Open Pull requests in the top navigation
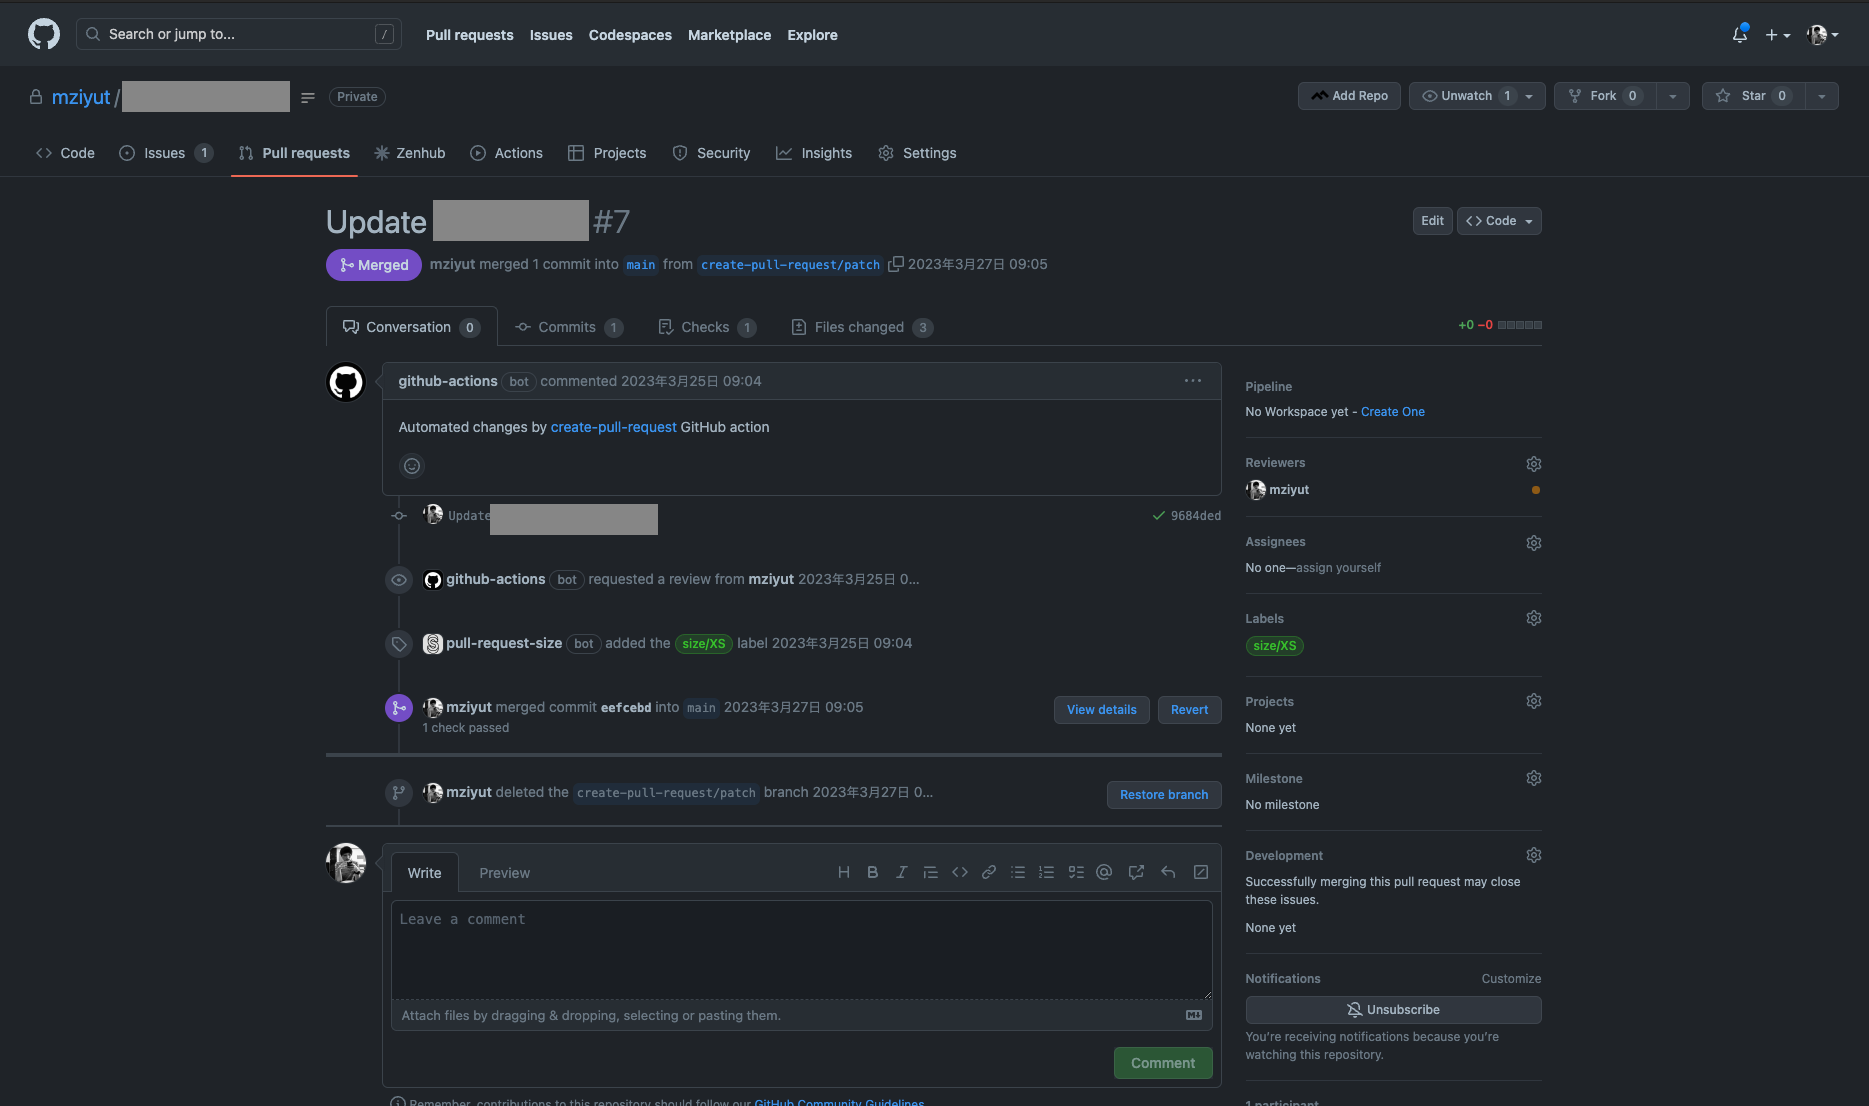Viewport: 1869px width, 1106px height. pos(469,35)
